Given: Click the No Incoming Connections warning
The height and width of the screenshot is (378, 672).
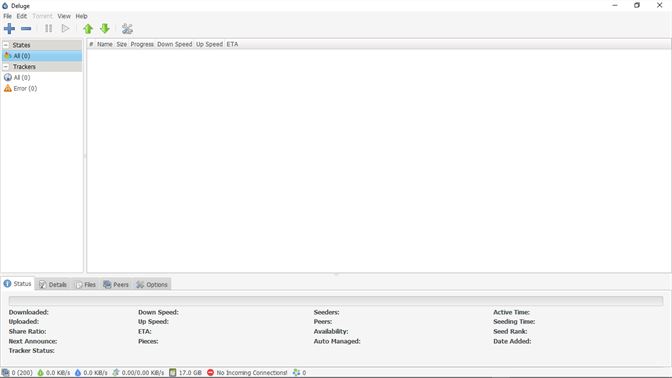Looking at the screenshot, I should click(247, 373).
